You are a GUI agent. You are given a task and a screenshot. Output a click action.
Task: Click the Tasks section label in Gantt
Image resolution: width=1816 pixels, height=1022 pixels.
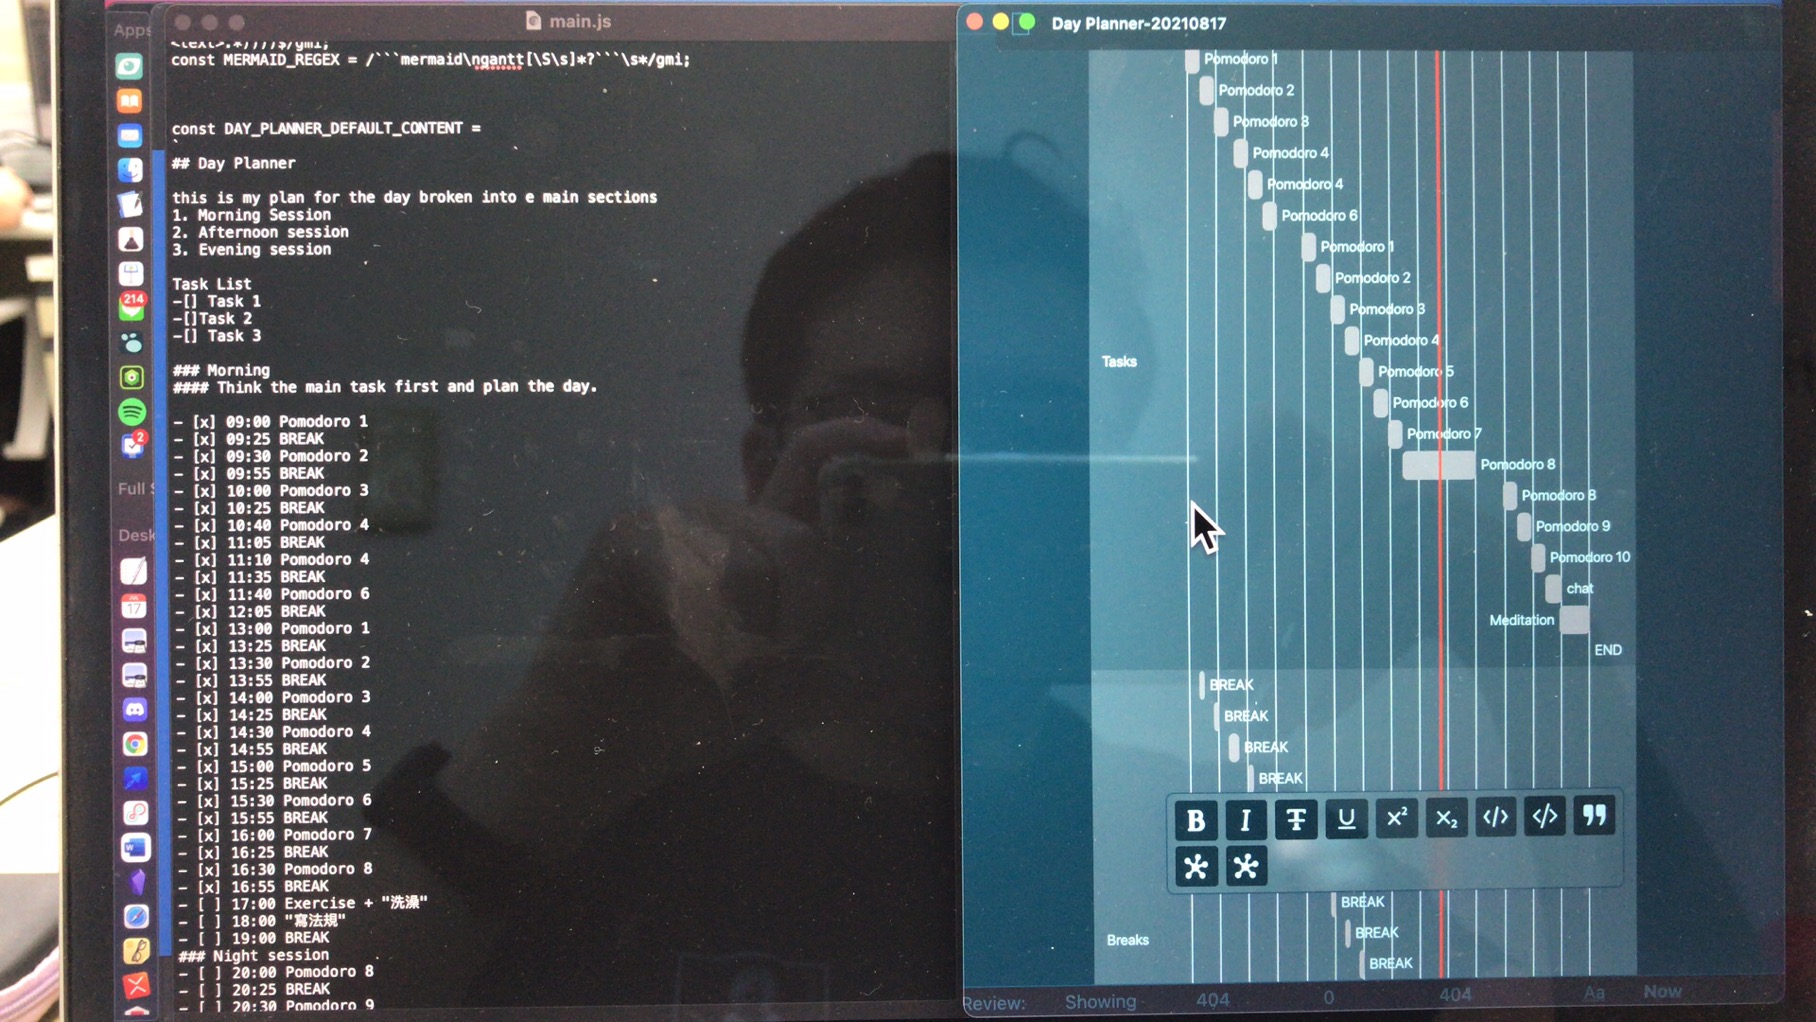point(1119,362)
